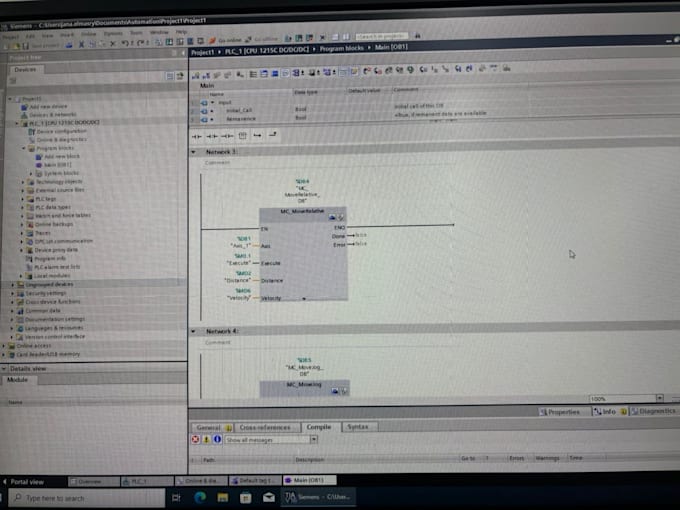Open configuration icon on MC_MoveRelative block
The width and height of the screenshot is (680, 510).
click(333, 217)
